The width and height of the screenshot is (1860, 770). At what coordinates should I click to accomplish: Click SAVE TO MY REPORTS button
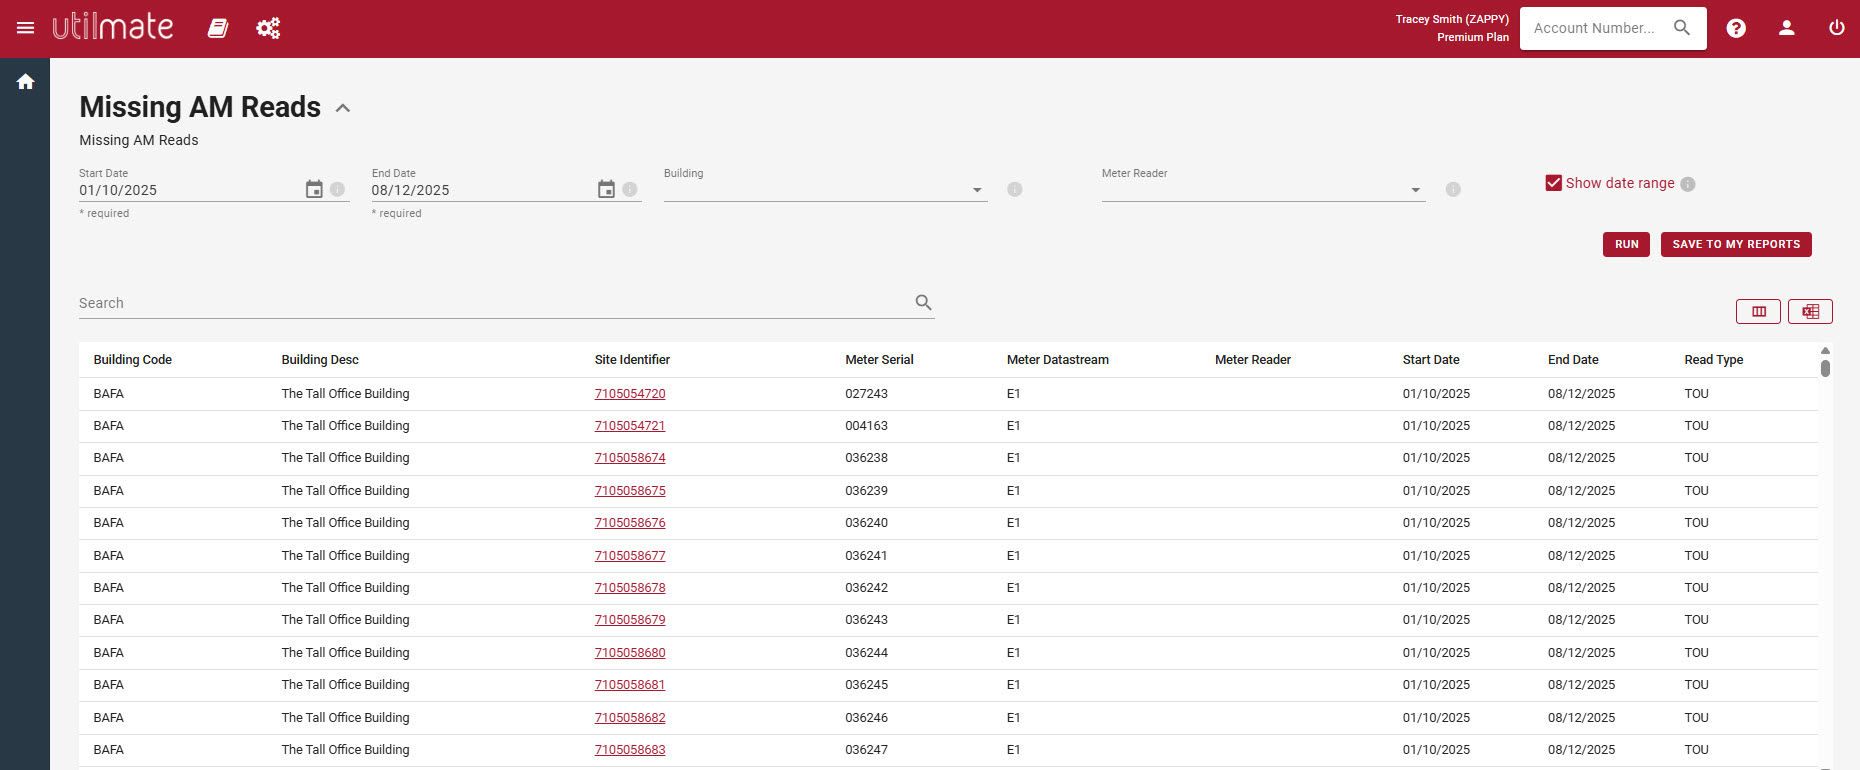(x=1736, y=244)
